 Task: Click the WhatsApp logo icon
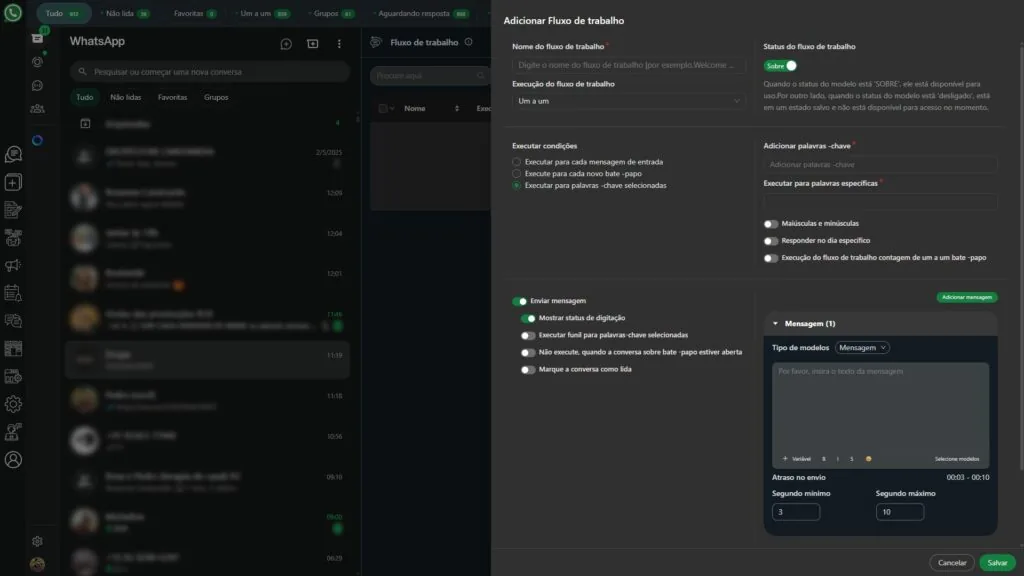pos(12,12)
